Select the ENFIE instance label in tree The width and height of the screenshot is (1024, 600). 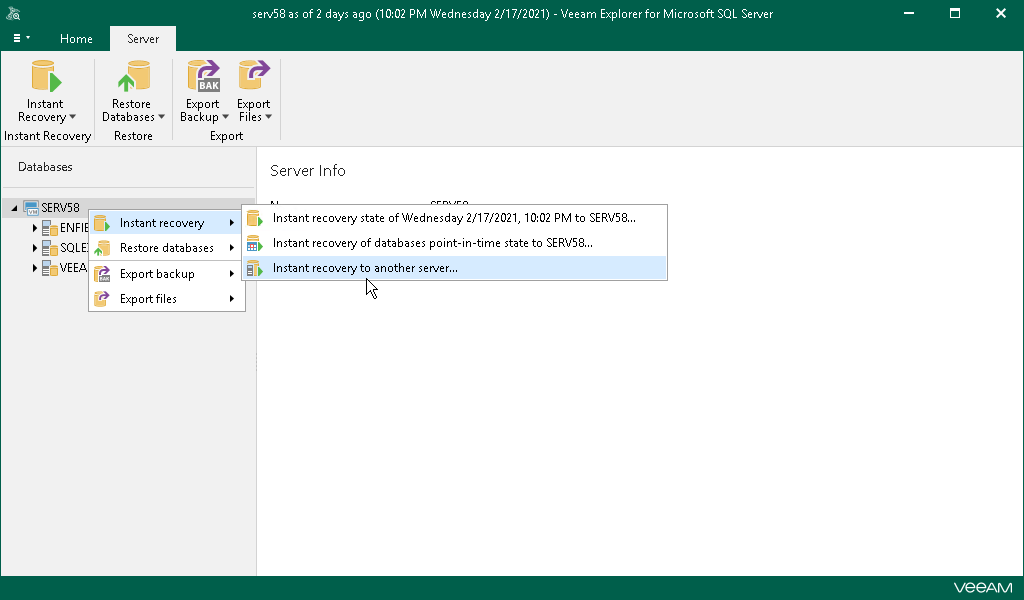(x=74, y=228)
